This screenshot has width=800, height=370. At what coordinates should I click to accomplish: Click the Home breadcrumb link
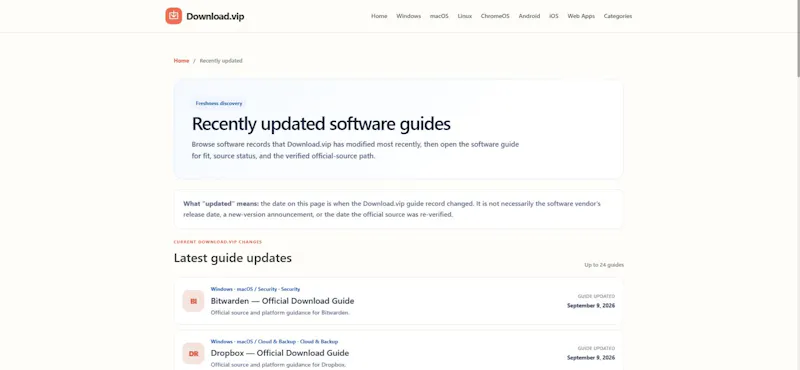pyautogui.click(x=181, y=61)
